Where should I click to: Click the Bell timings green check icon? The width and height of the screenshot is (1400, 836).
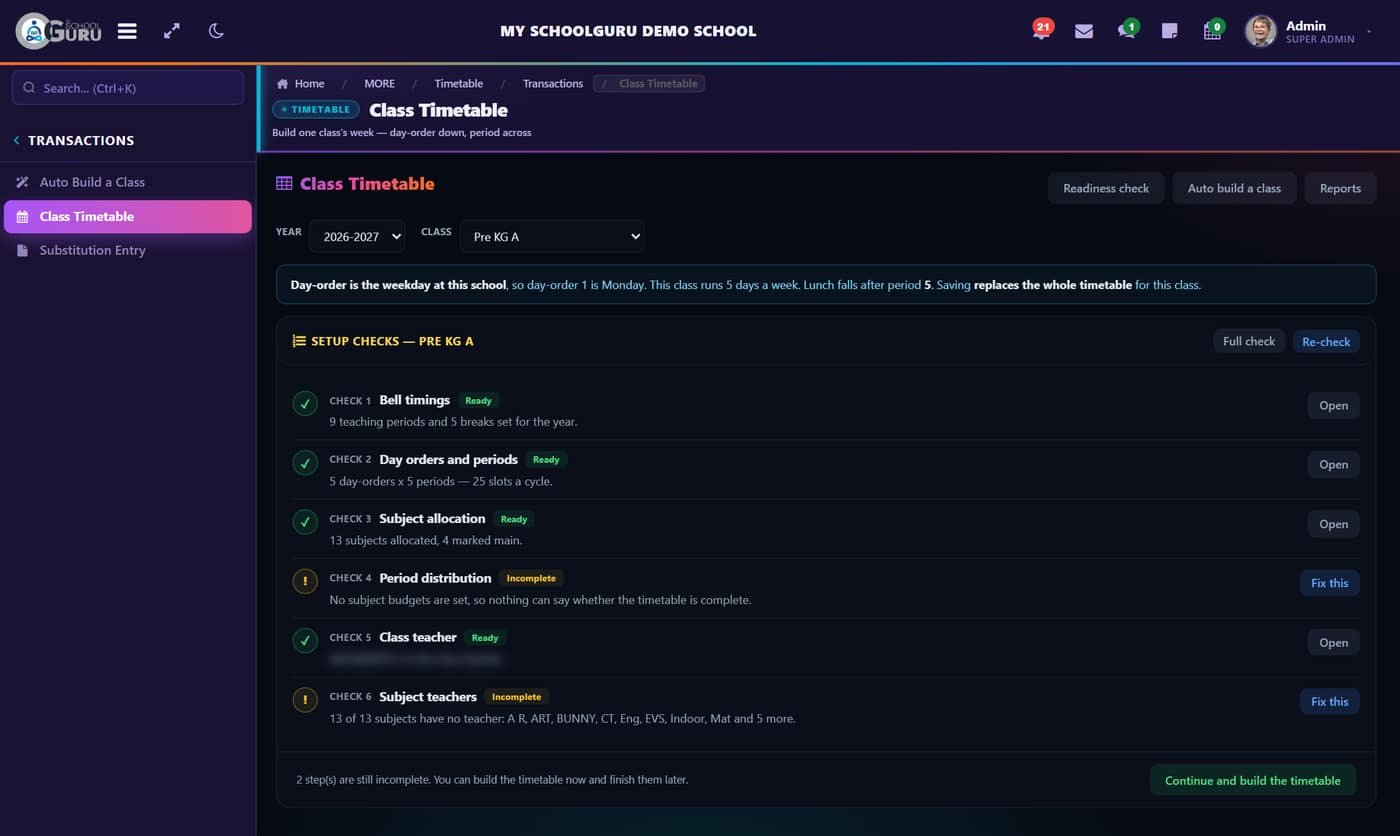click(305, 403)
